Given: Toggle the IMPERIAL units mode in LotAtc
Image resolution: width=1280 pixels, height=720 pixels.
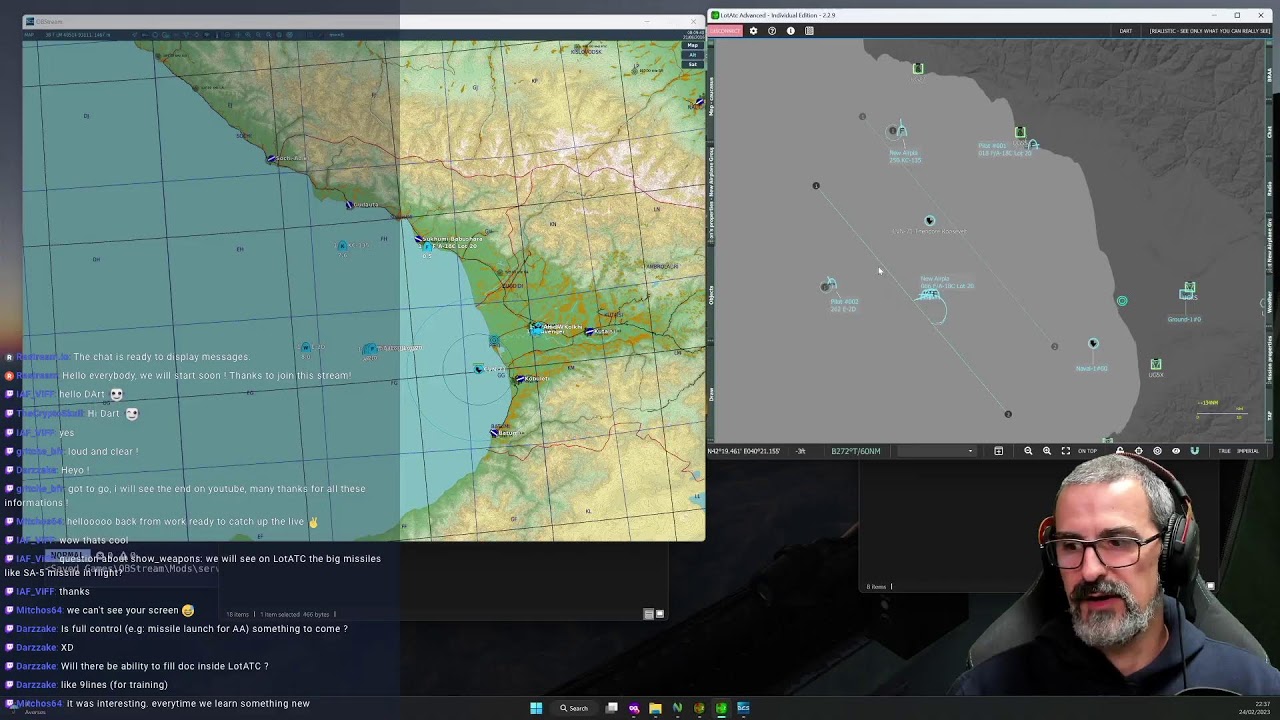Looking at the screenshot, I should point(1248,451).
